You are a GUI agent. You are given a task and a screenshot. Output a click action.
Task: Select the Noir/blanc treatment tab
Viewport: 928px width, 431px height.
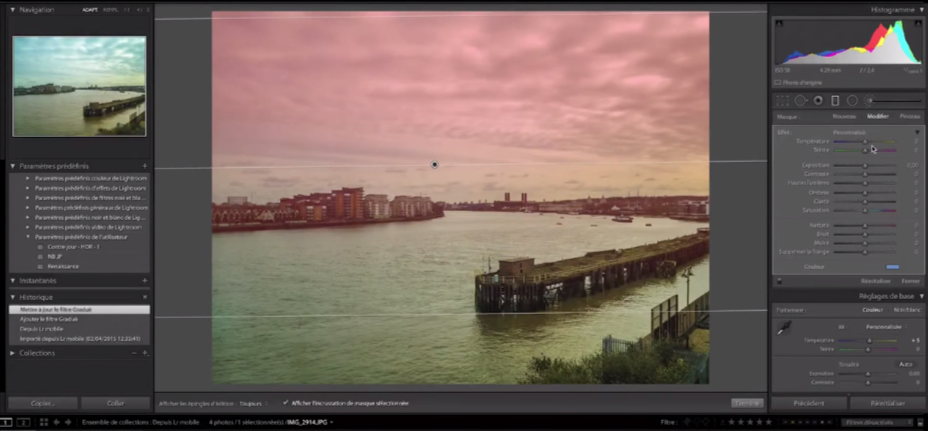907,310
